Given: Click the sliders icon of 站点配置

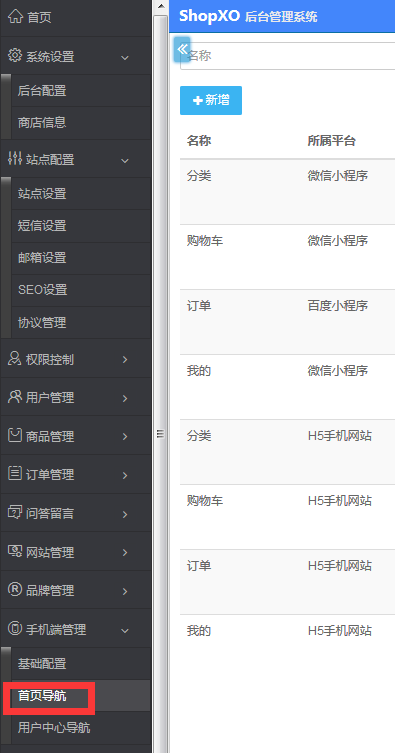Looking at the screenshot, I should click(15, 158).
